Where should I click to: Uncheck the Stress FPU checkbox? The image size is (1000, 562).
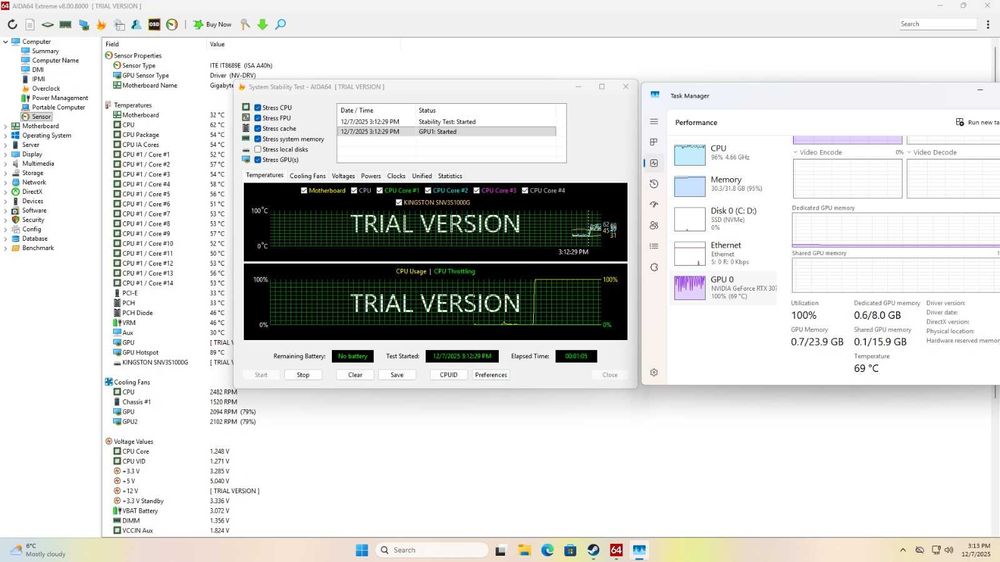point(258,118)
